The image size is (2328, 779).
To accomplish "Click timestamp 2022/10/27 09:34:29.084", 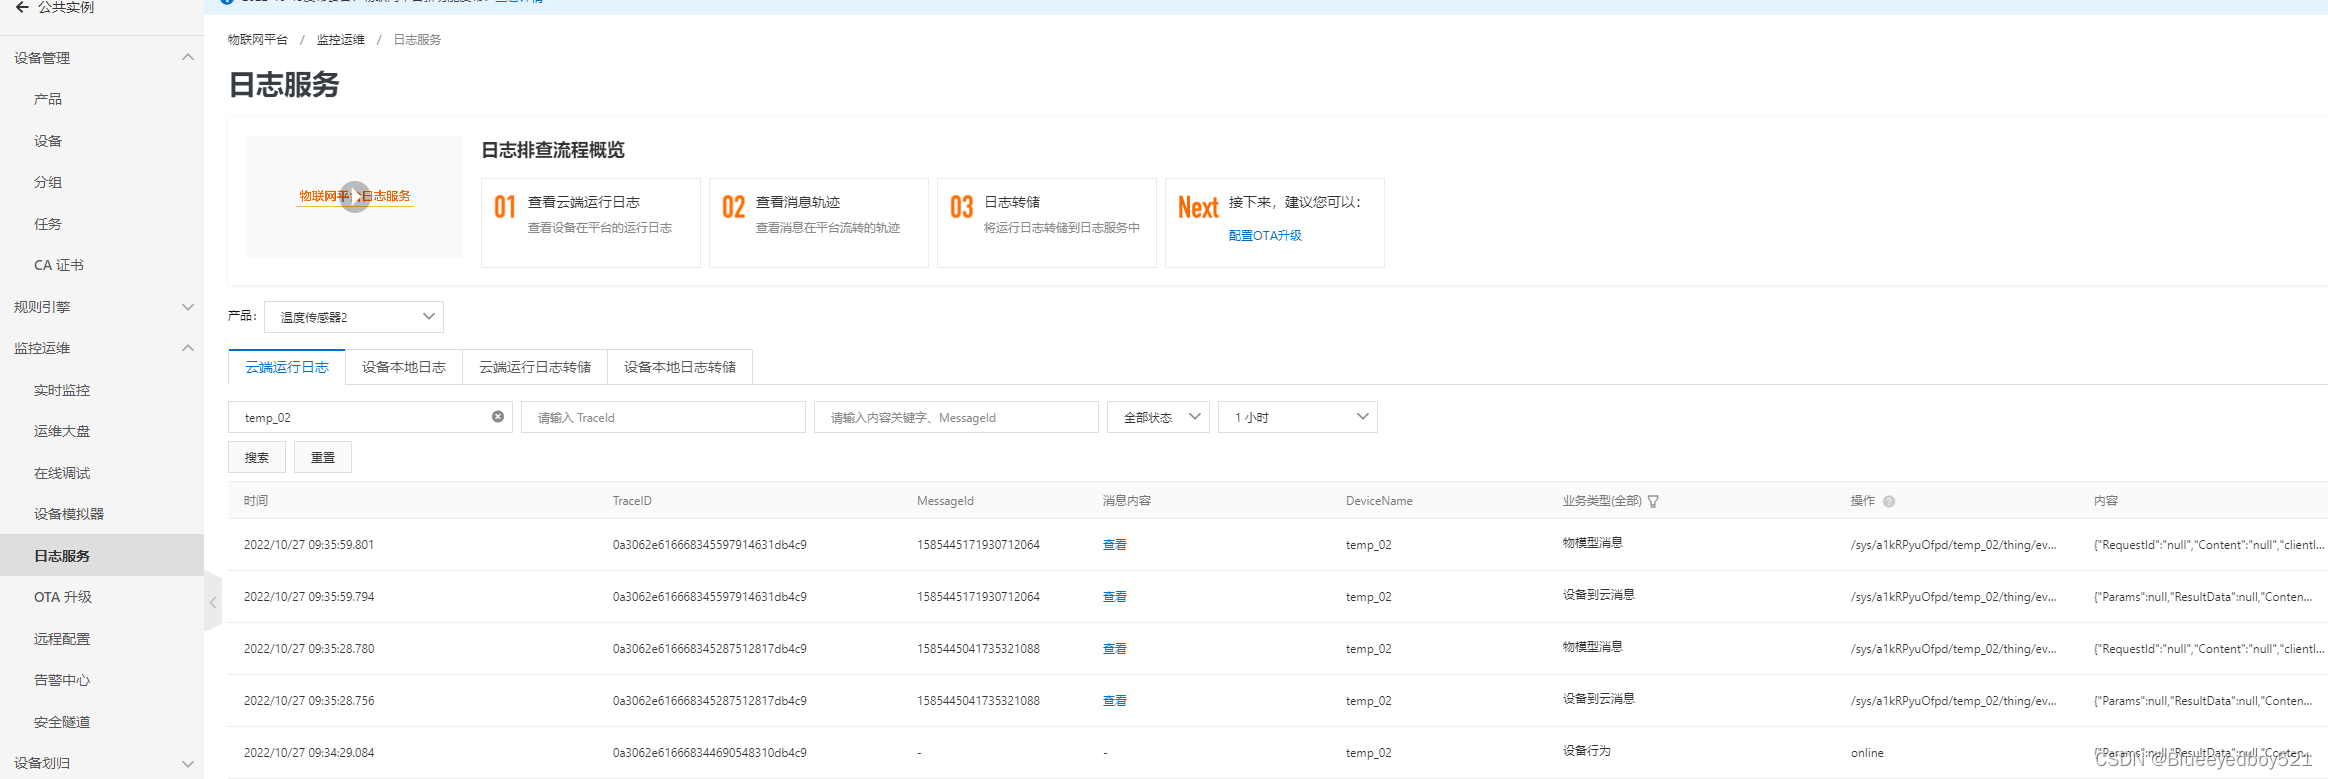I will coord(309,753).
